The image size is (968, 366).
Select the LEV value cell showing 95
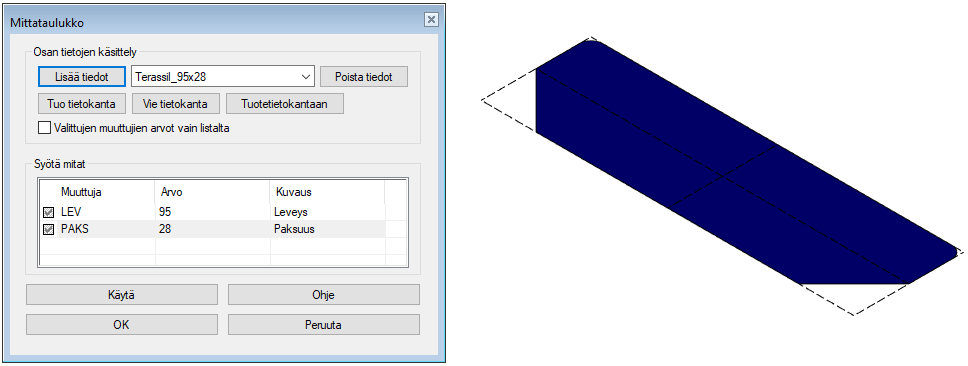[212, 212]
